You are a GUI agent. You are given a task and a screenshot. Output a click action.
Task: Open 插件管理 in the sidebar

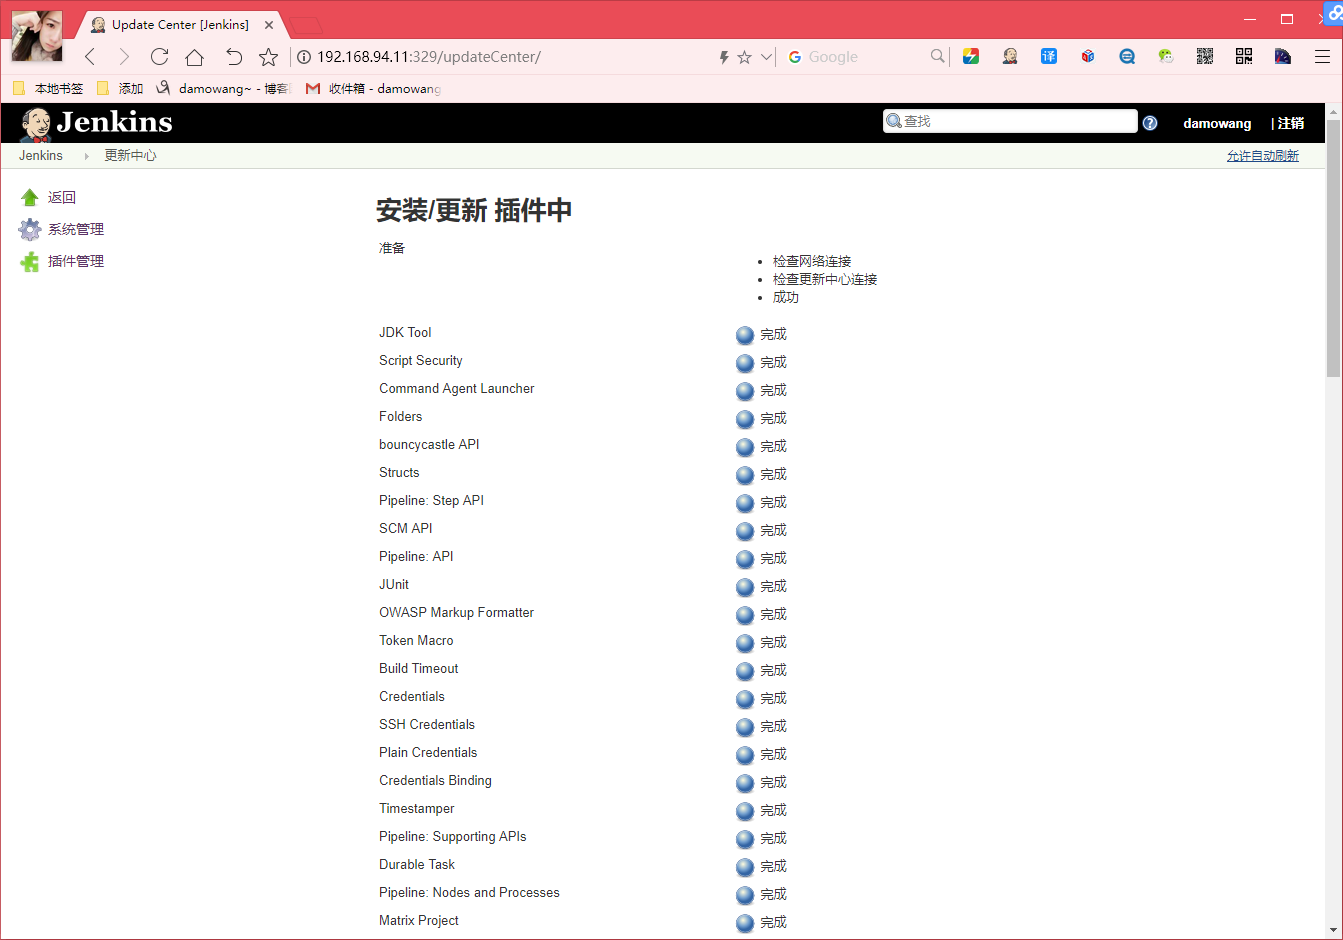(x=76, y=261)
